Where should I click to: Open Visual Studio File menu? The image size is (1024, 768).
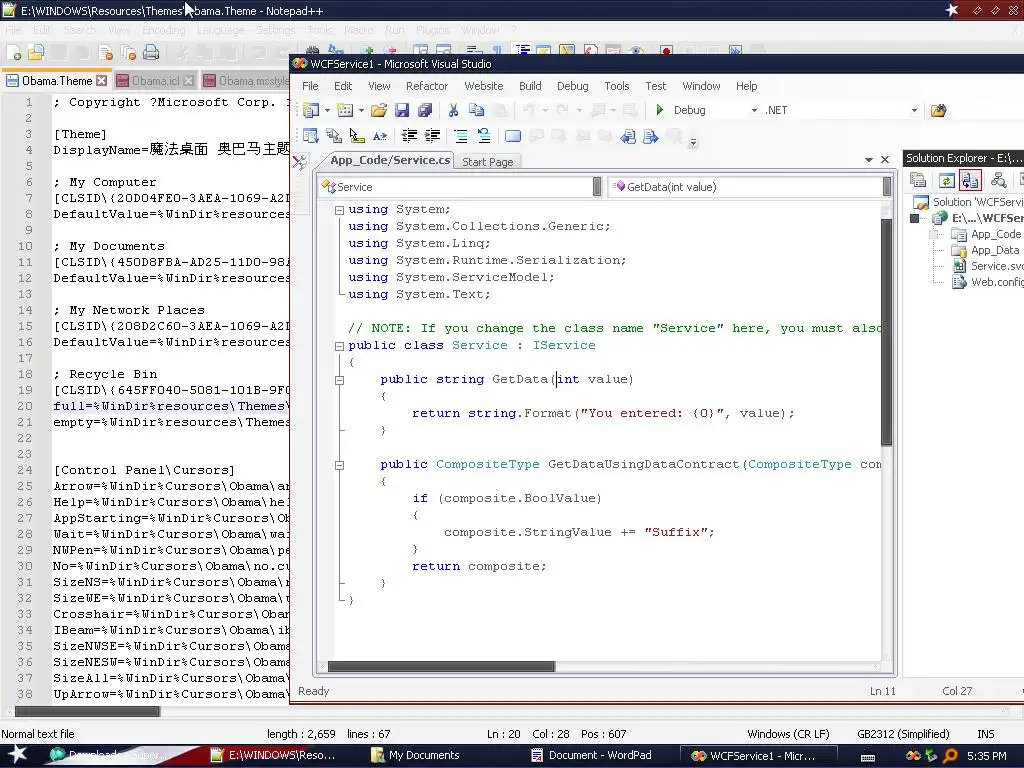point(310,86)
